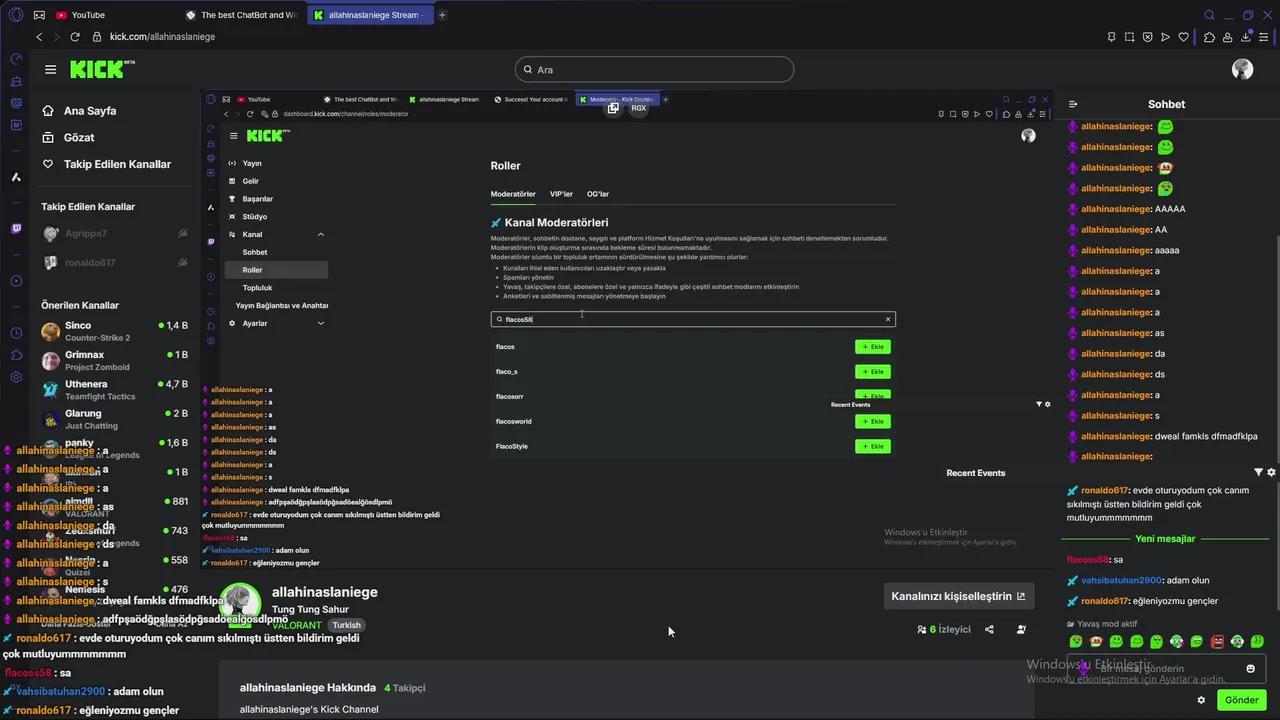Click Ekle button next to FlacoStyle
This screenshot has height=720, width=1280.
pyautogui.click(x=873, y=446)
